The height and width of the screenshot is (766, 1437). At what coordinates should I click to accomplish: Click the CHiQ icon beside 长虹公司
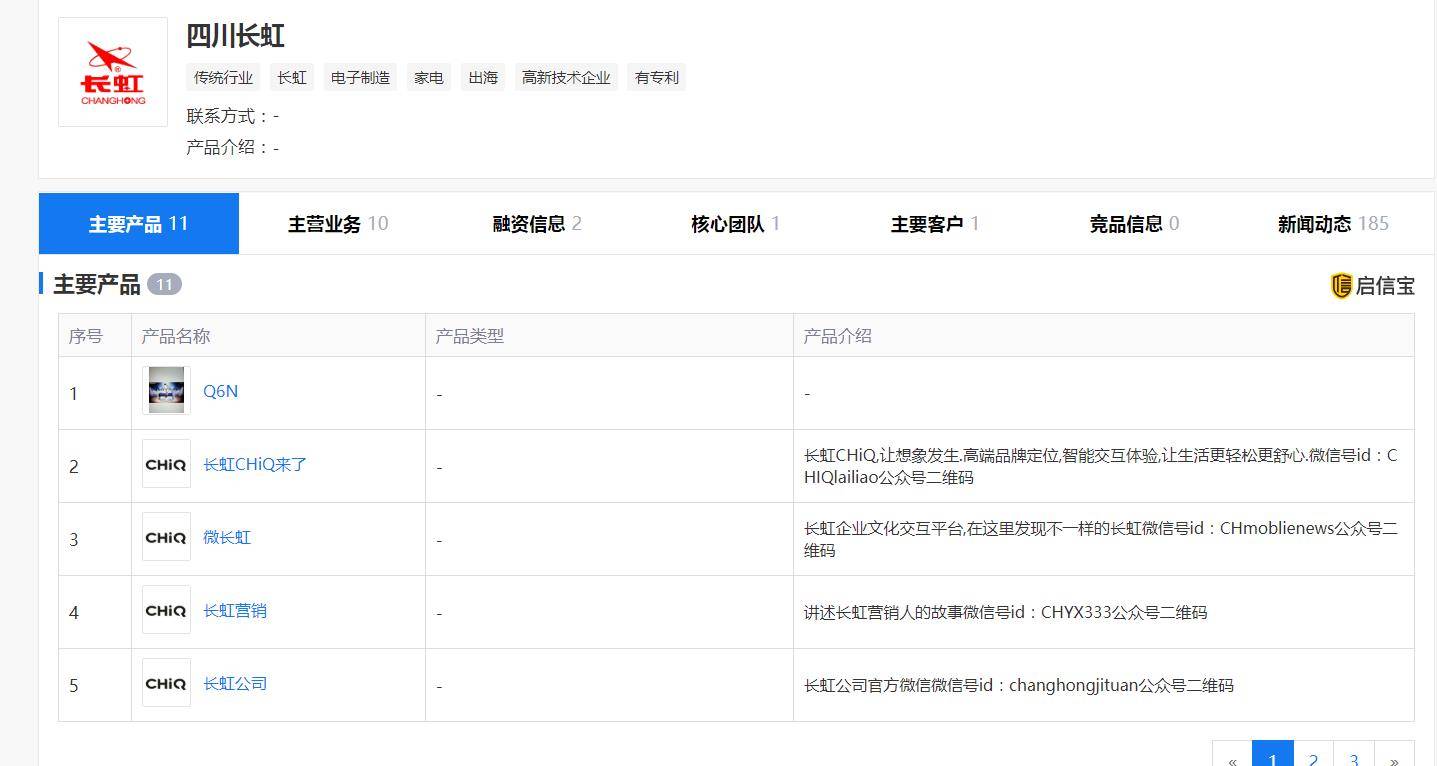point(165,683)
